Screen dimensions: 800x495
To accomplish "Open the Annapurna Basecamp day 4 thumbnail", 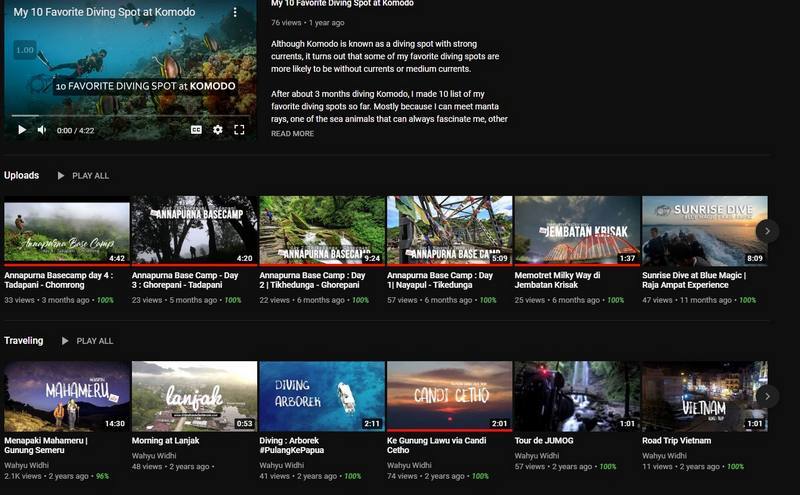I will (x=67, y=231).
